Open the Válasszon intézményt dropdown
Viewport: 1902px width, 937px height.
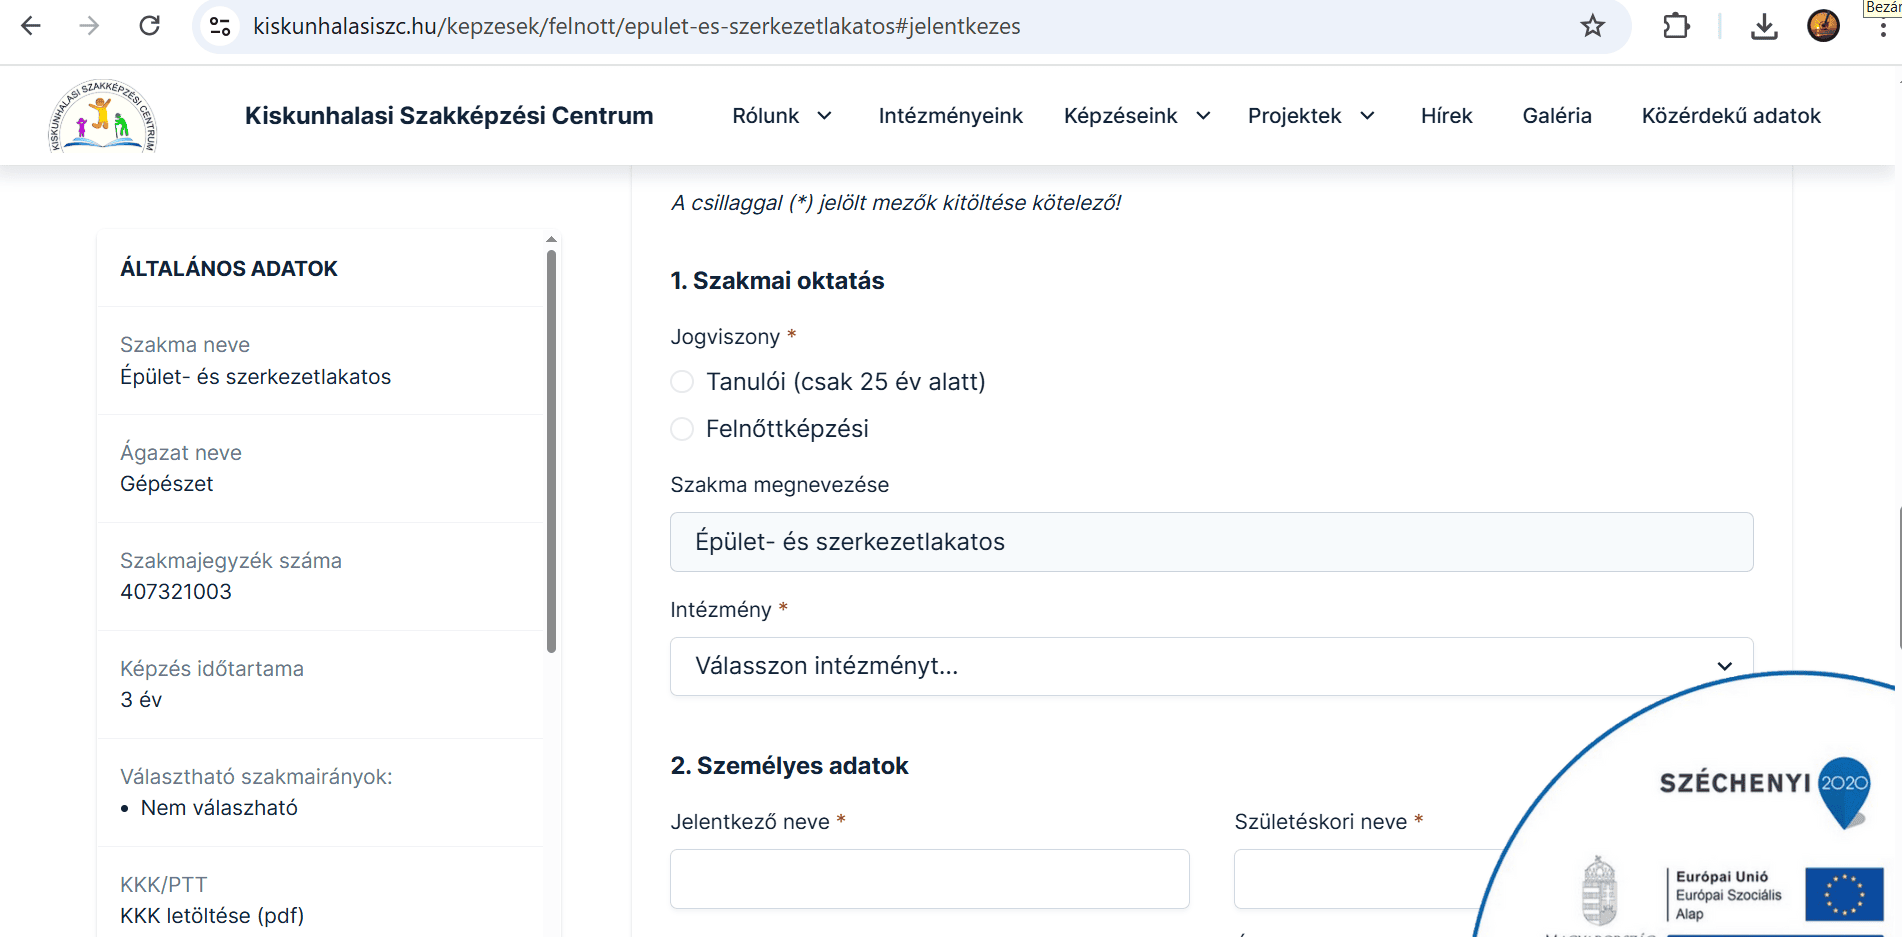[x=1211, y=666]
